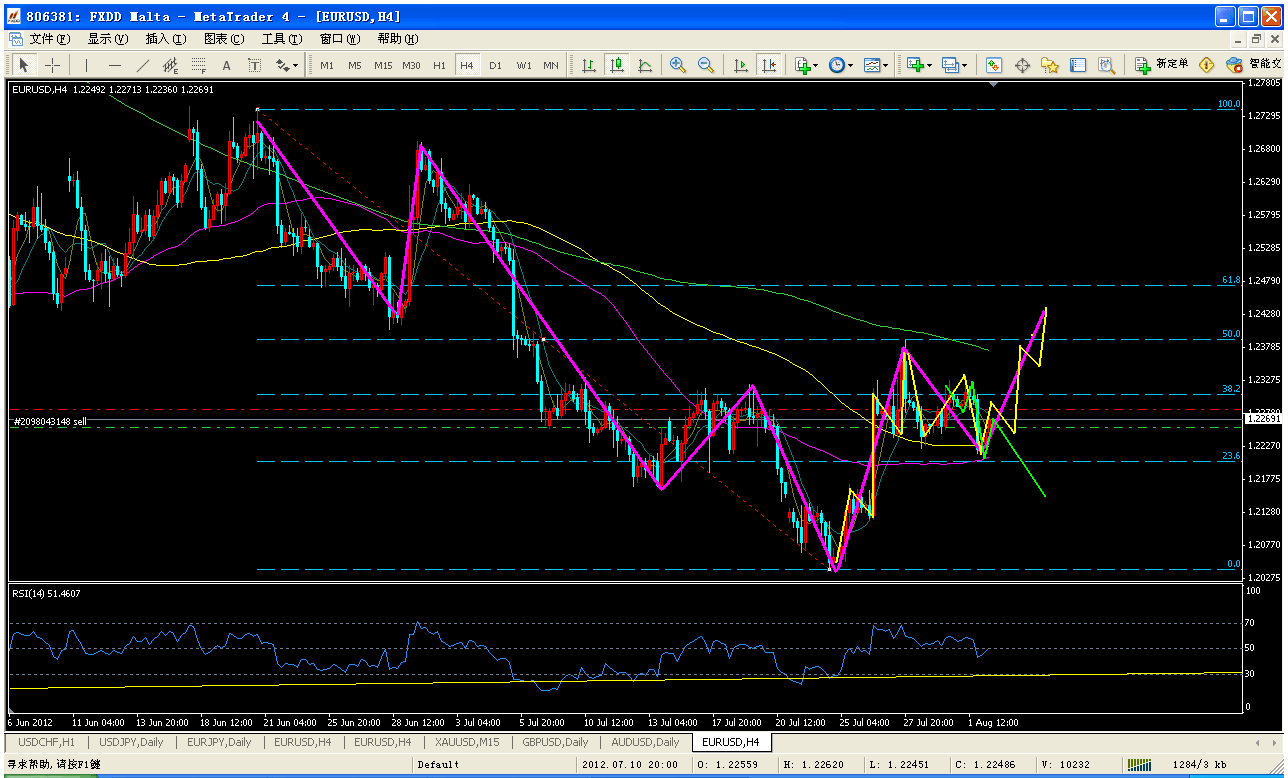The image size is (1288, 778).
Task: Open the Navigator panel (folder star)
Action: tap(1050, 65)
